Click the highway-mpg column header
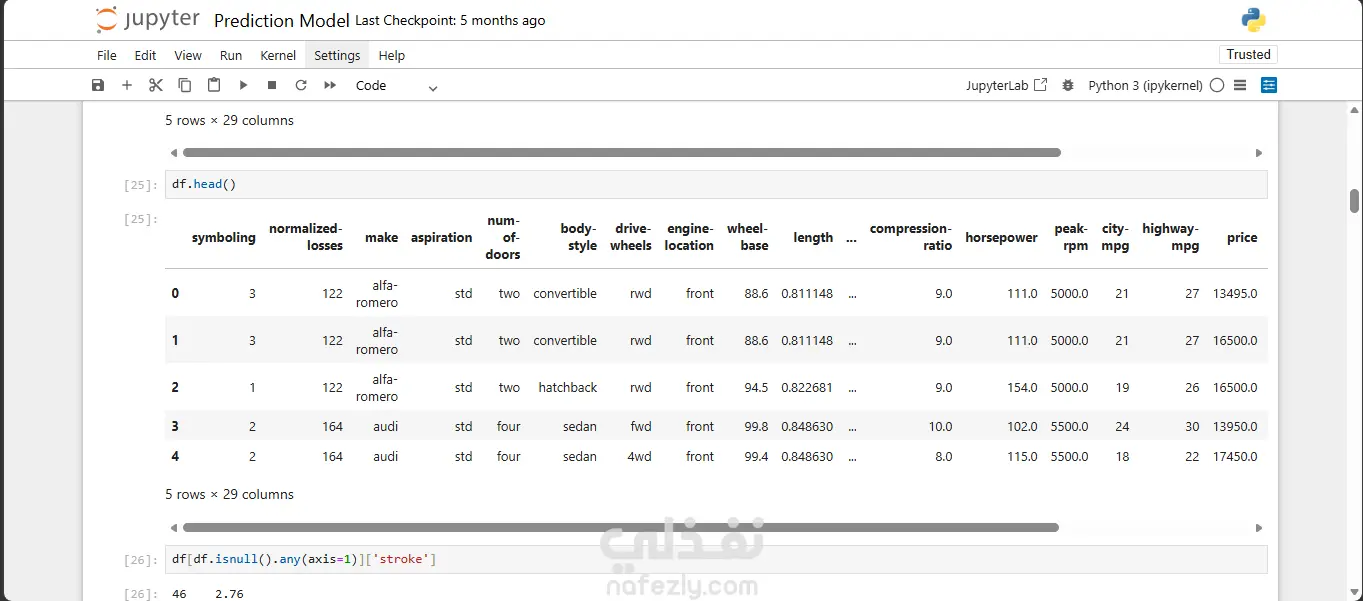Screen dimensions: 1363x601 click(1170, 237)
